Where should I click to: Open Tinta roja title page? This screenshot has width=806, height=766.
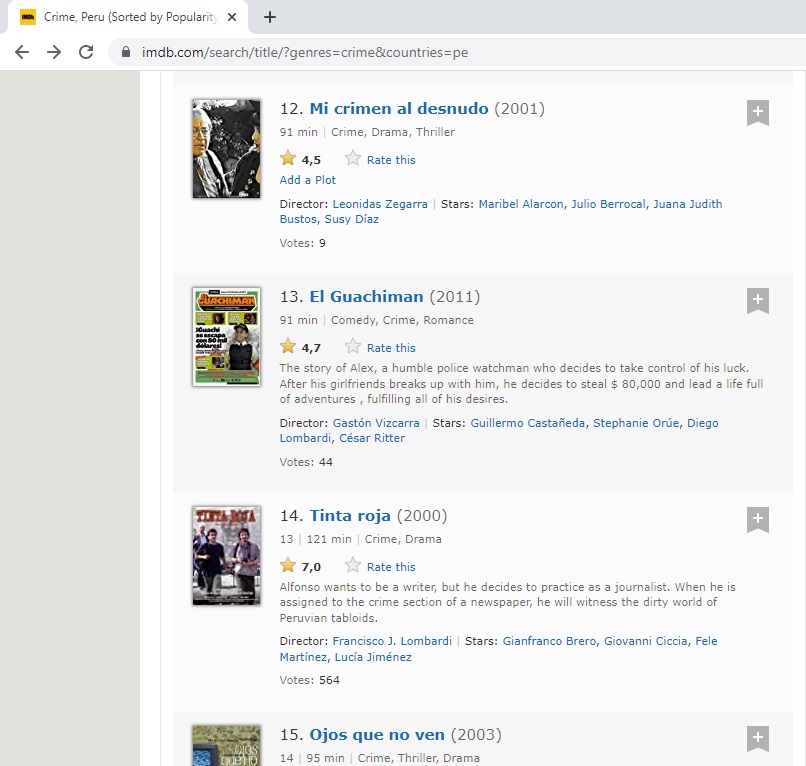tap(350, 516)
